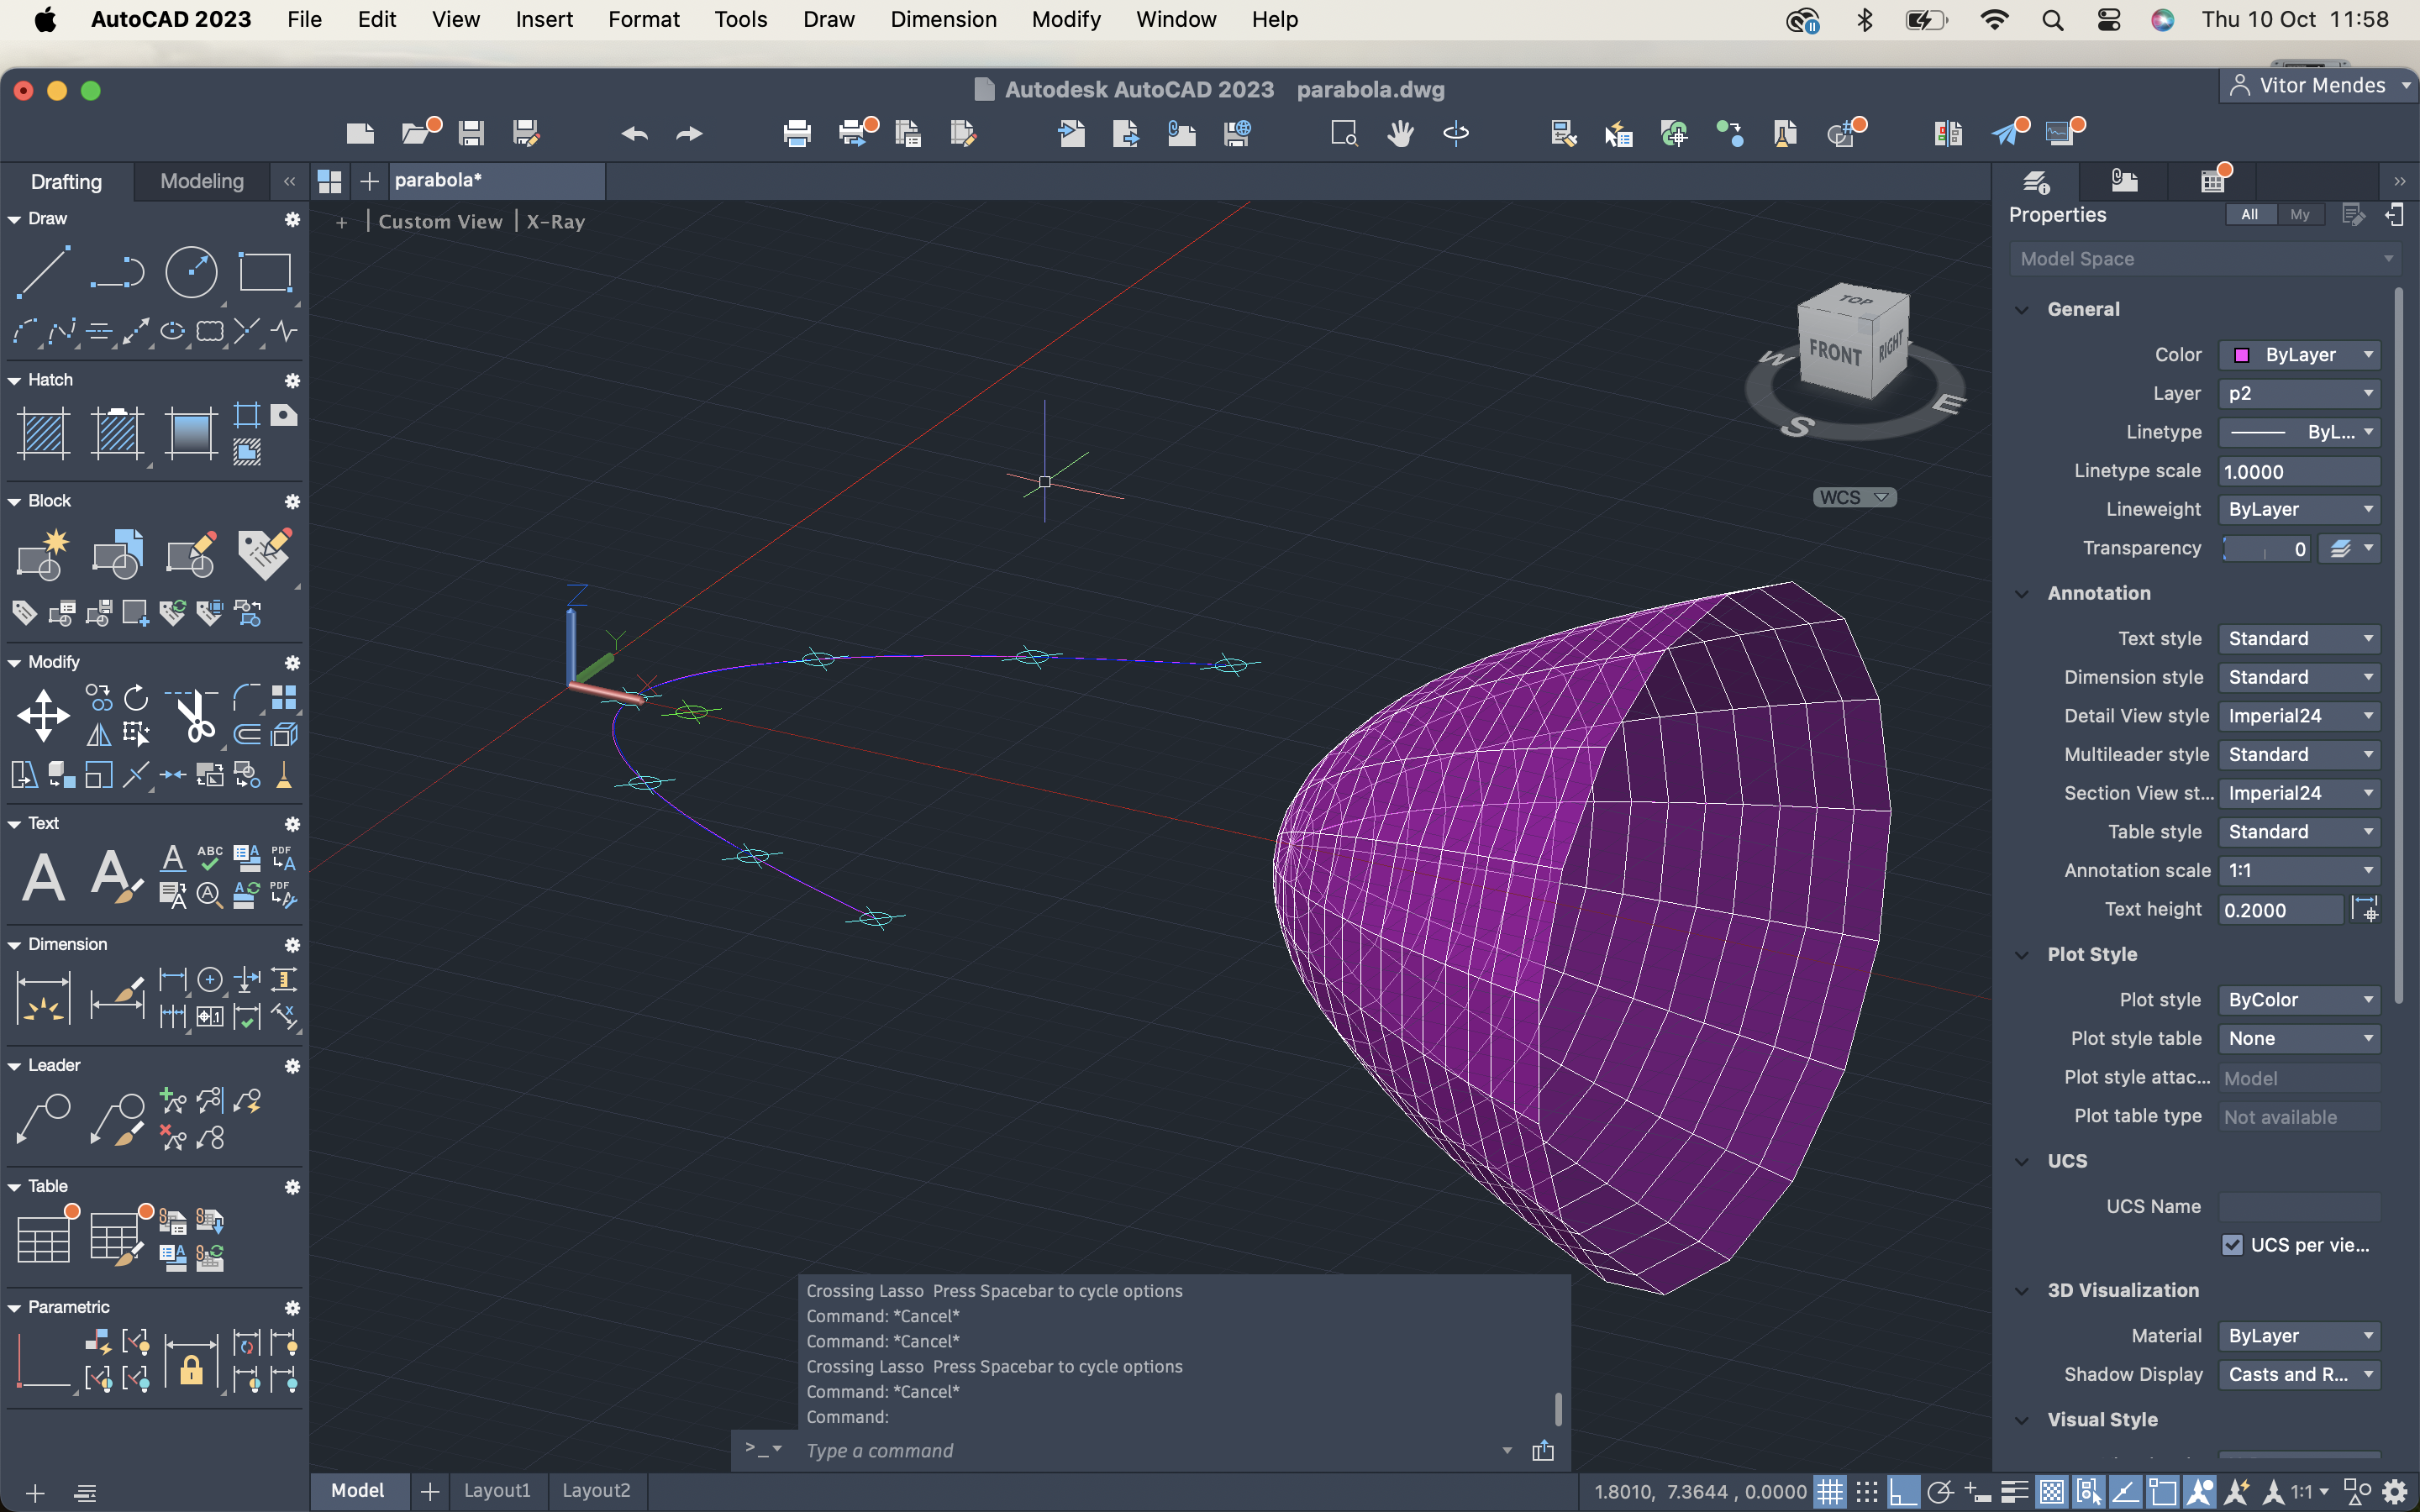This screenshot has height=1512, width=2420.
Task: Click the Custom View viewport control
Action: point(440,221)
